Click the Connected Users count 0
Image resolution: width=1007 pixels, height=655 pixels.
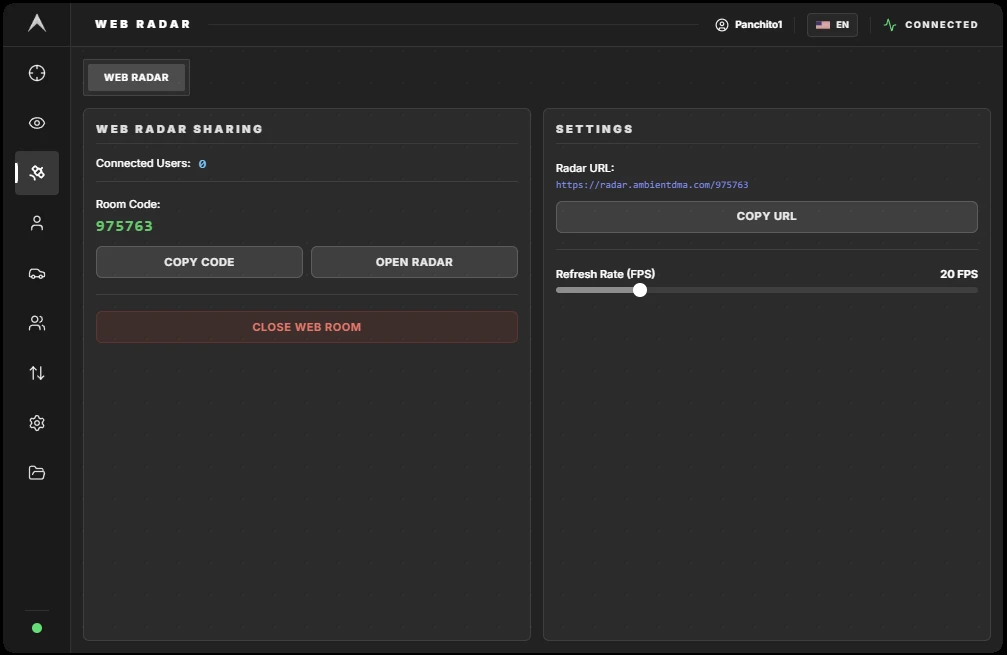click(202, 164)
